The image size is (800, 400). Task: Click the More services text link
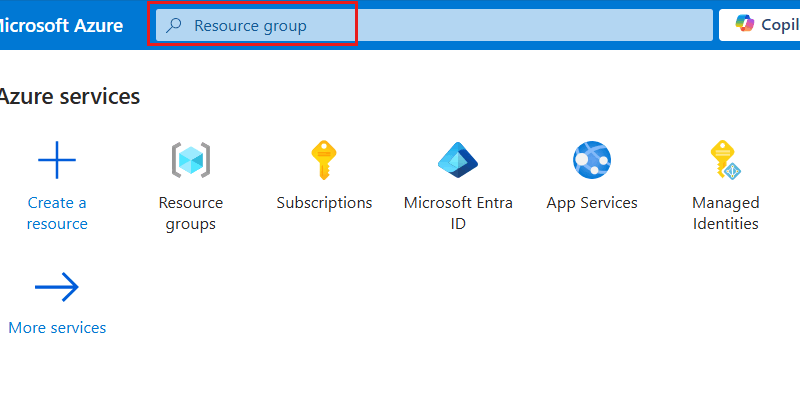57,328
